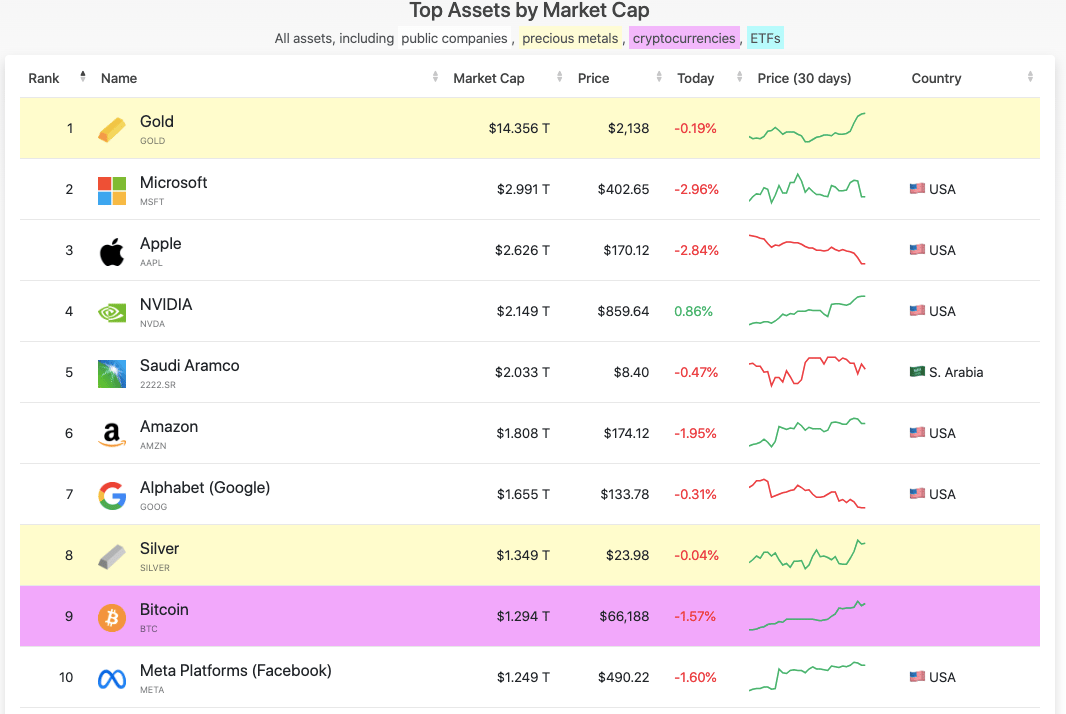Click the Meta 30-day price chart
The width and height of the screenshot is (1066, 714).
click(x=807, y=677)
